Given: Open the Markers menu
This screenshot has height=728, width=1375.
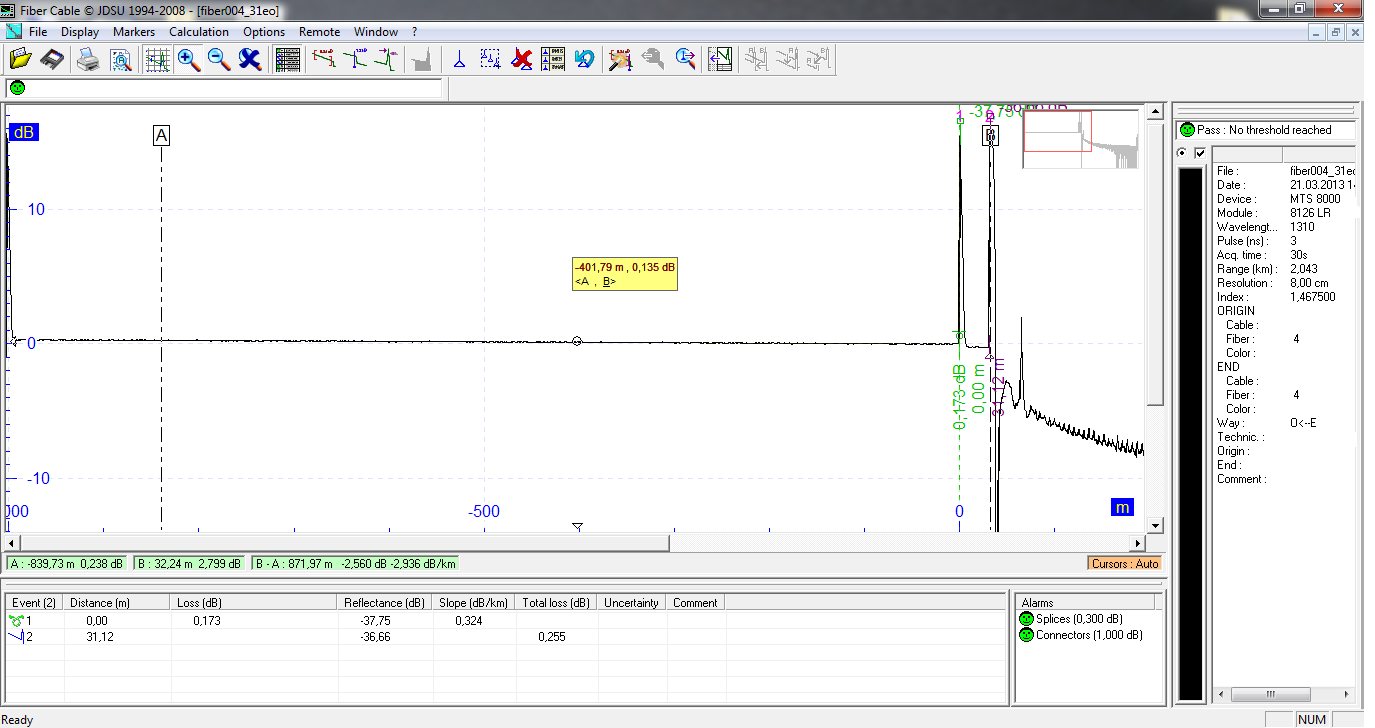Looking at the screenshot, I should 134,32.
